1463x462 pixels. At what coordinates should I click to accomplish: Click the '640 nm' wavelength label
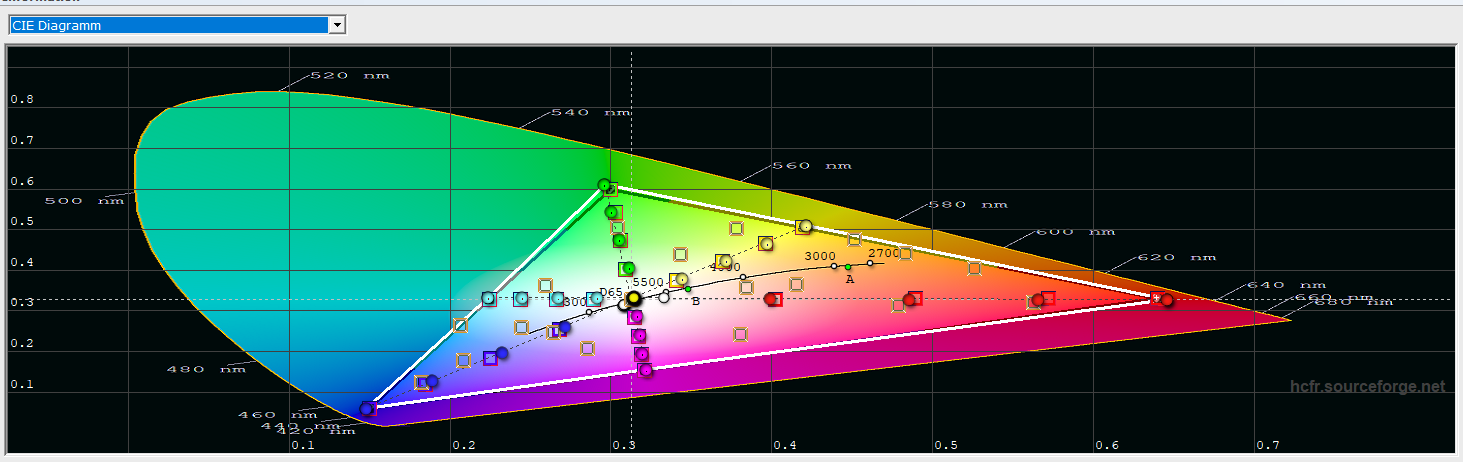tap(1286, 285)
